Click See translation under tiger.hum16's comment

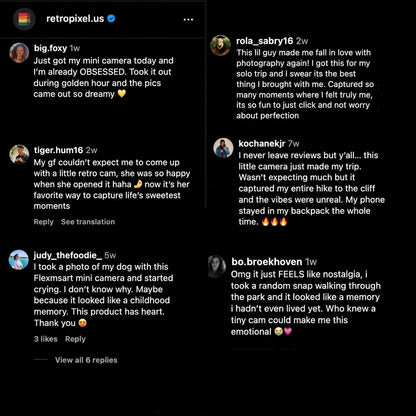(88, 222)
